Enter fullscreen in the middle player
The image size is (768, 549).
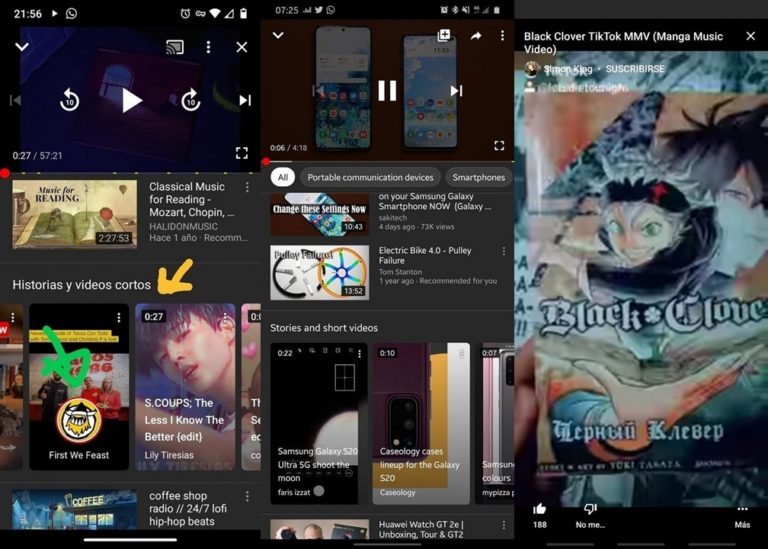(x=499, y=145)
